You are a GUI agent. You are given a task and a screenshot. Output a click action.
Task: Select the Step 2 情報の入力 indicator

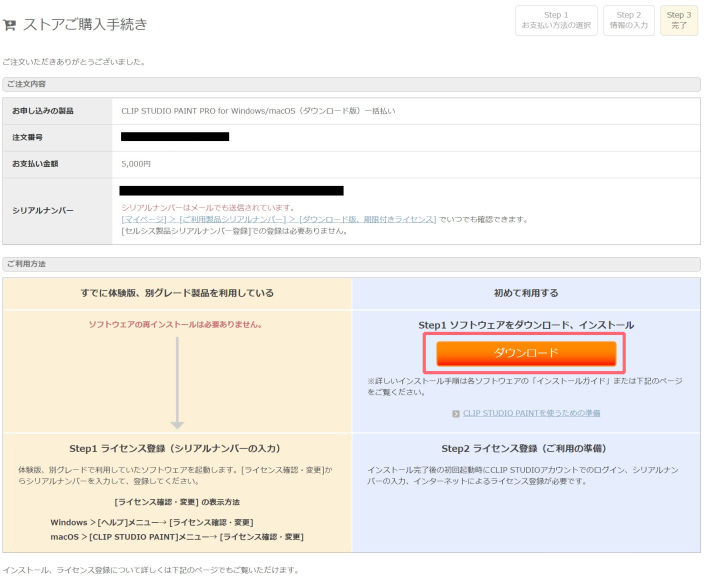pos(629,20)
